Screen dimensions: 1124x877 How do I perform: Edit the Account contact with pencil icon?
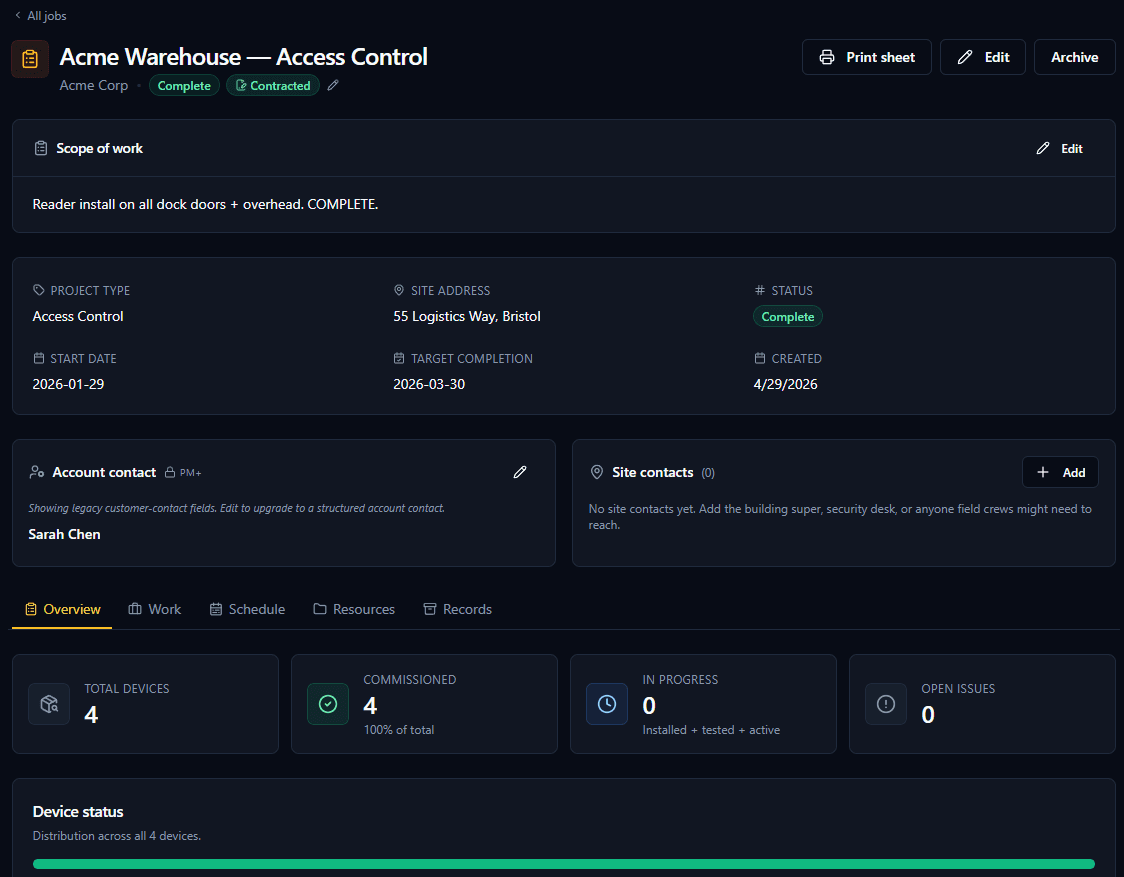click(x=520, y=472)
